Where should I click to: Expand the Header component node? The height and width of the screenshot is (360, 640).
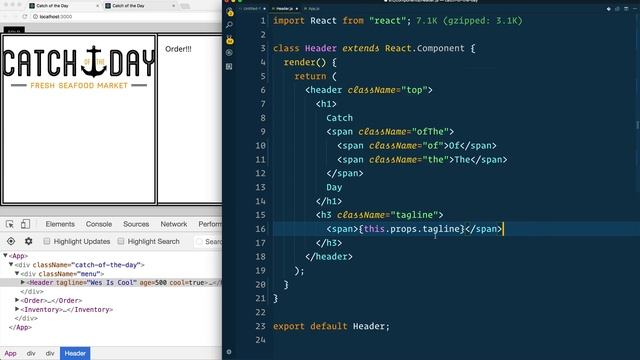(x=23, y=282)
